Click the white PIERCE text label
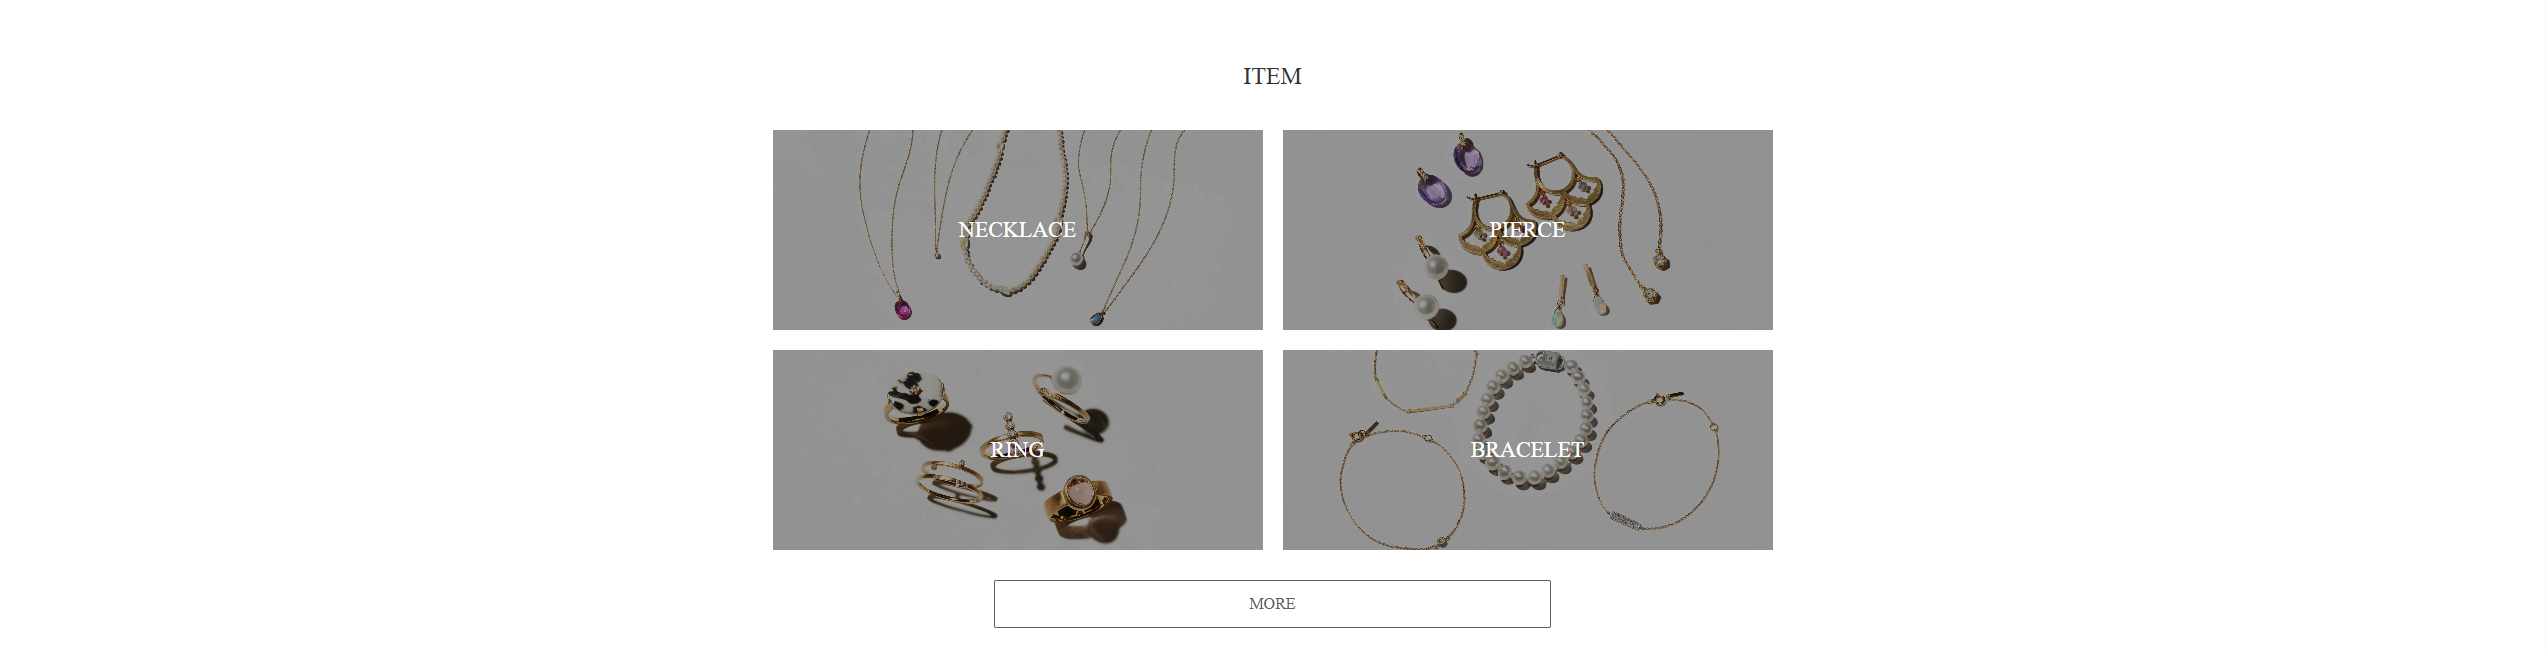The image size is (2547, 655). [1527, 229]
